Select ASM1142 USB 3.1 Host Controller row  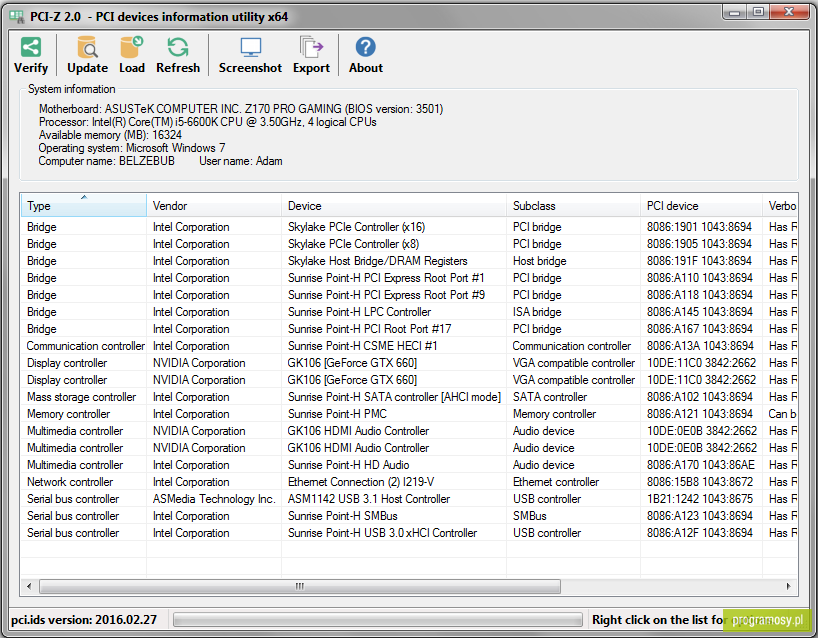pyautogui.click(x=409, y=499)
